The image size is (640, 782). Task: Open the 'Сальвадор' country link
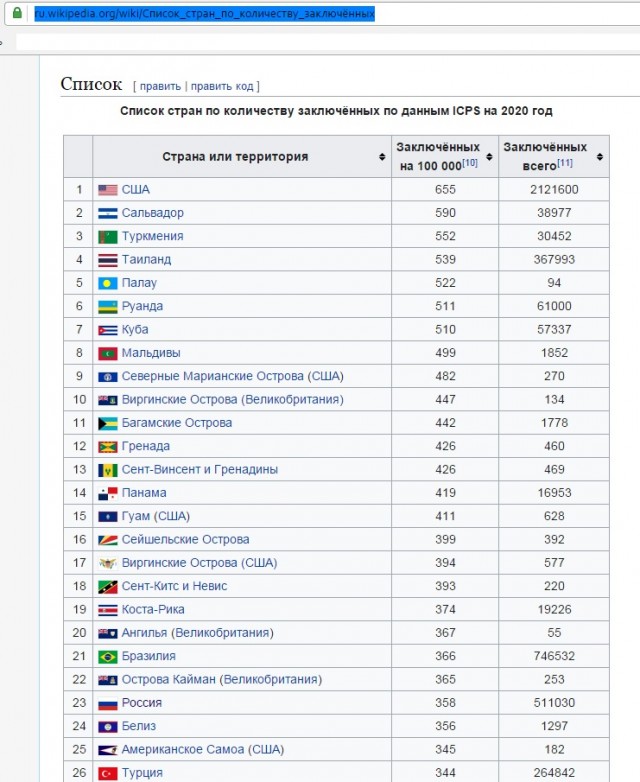point(153,213)
